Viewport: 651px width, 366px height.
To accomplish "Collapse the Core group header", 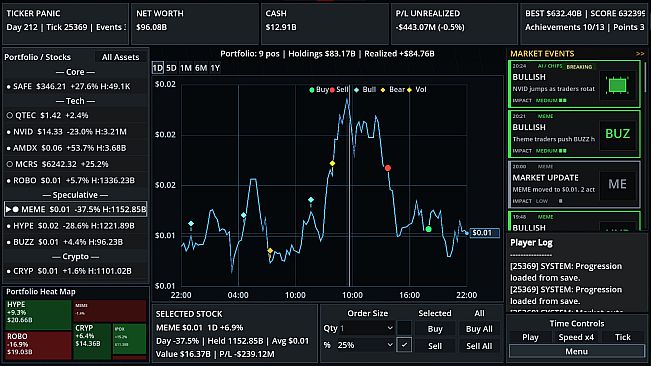I will [x=75, y=72].
